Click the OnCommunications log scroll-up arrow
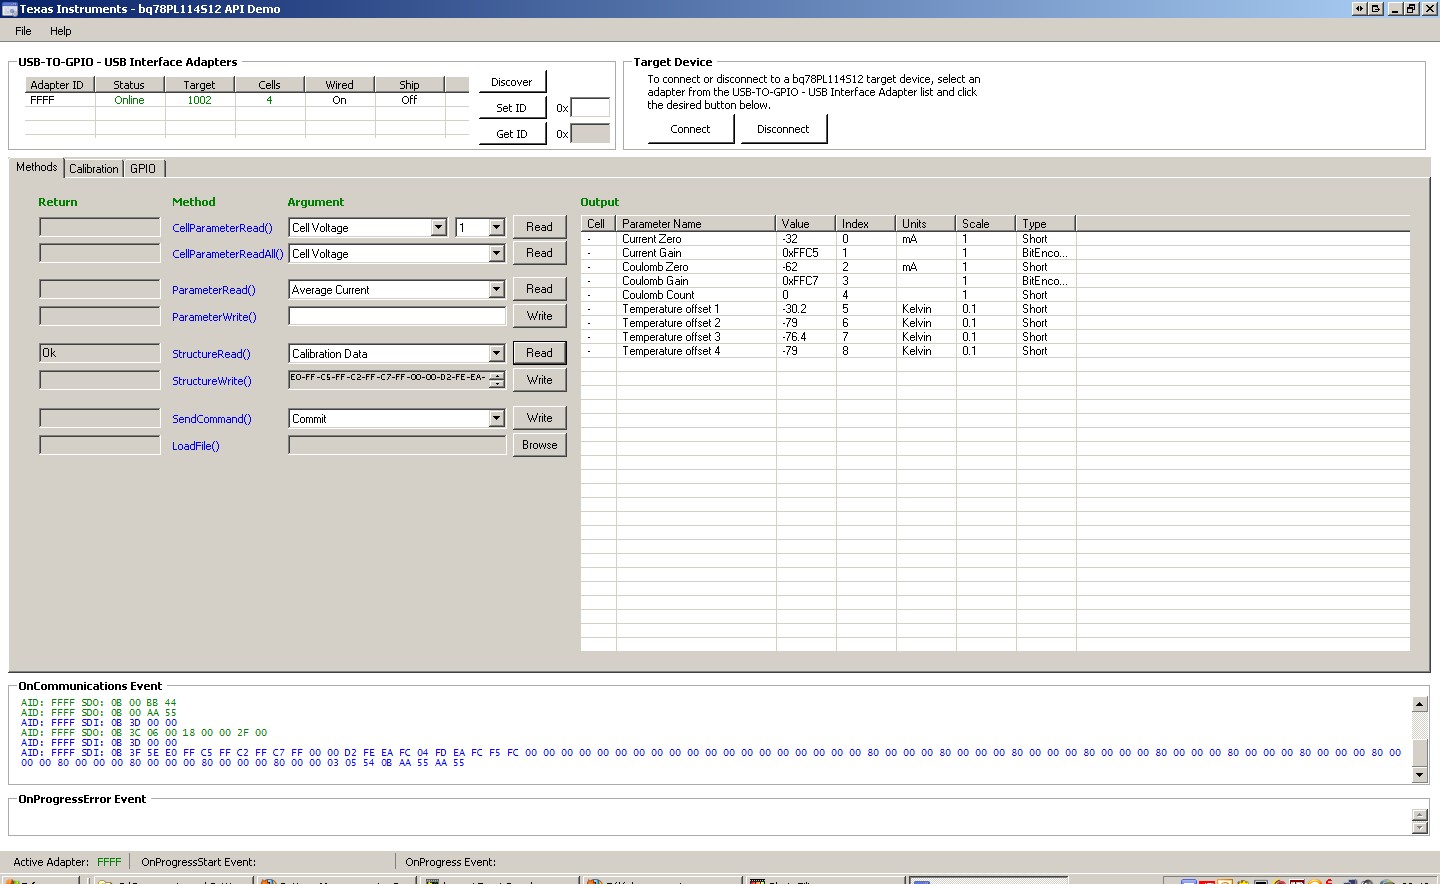1440x884 pixels. (x=1419, y=704)
